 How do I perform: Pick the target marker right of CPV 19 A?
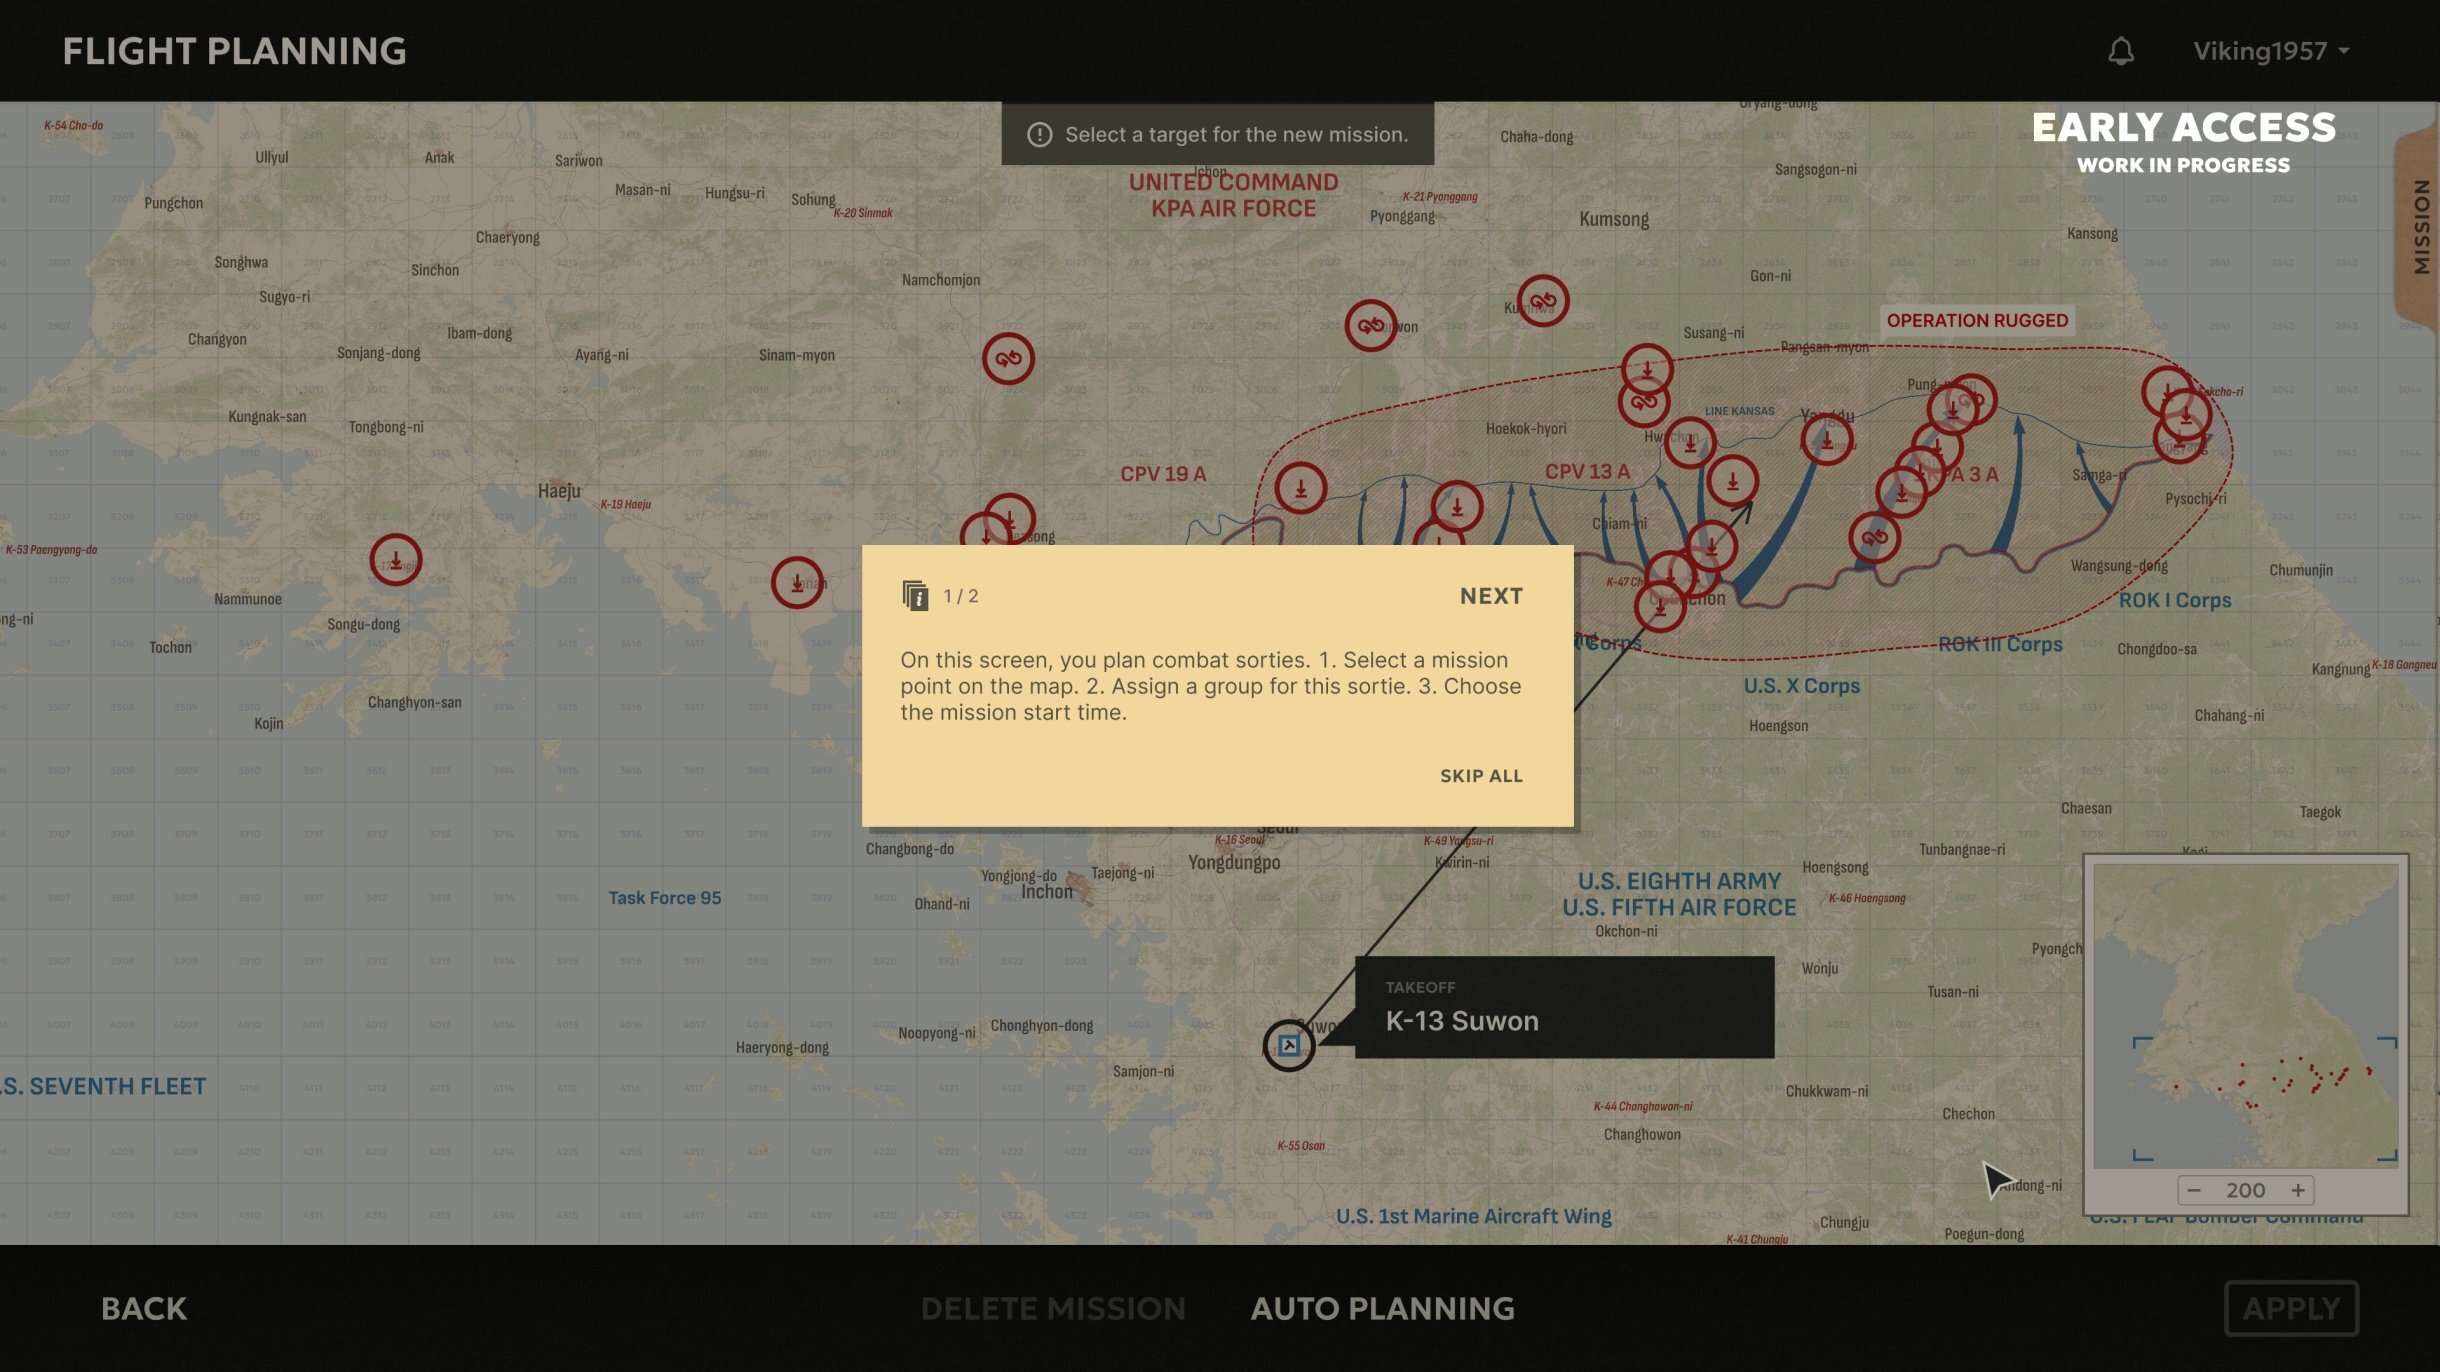(x=1301, y=488)
